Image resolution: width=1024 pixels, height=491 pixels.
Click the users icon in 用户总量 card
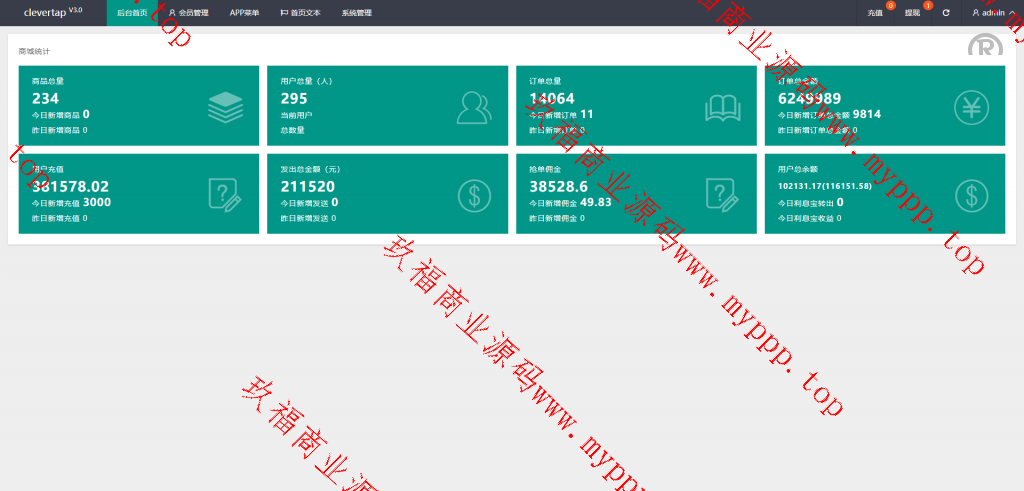pos(474,106)
